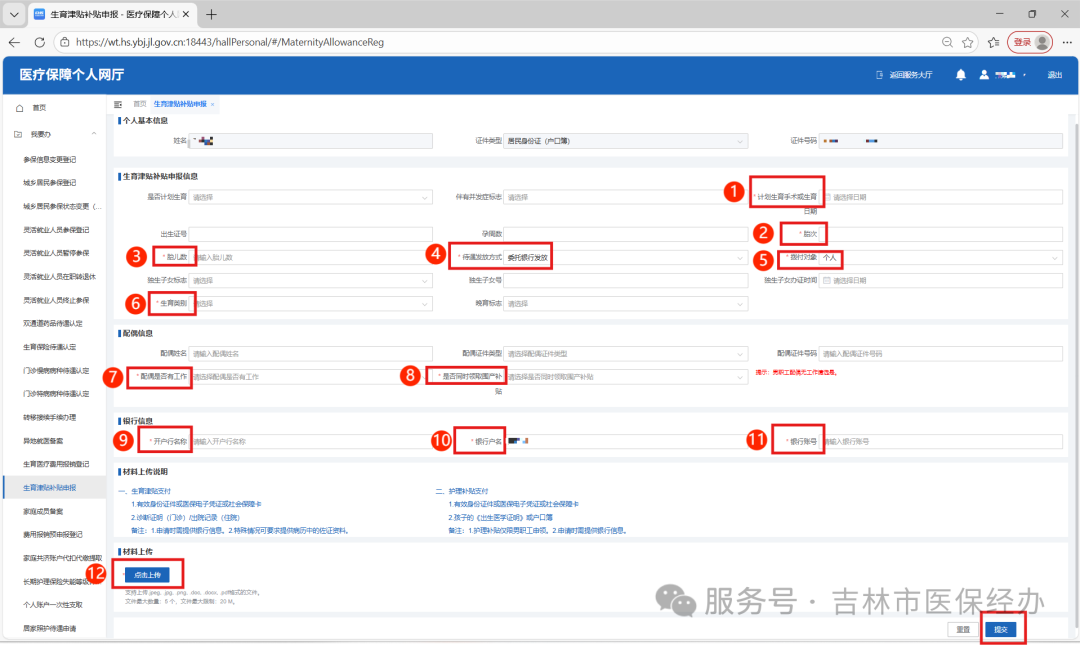Open the 独生子女标志 dropdown
Viewport: 1080px width, 645px height.
pyautogui.click(x=311, y=280)
